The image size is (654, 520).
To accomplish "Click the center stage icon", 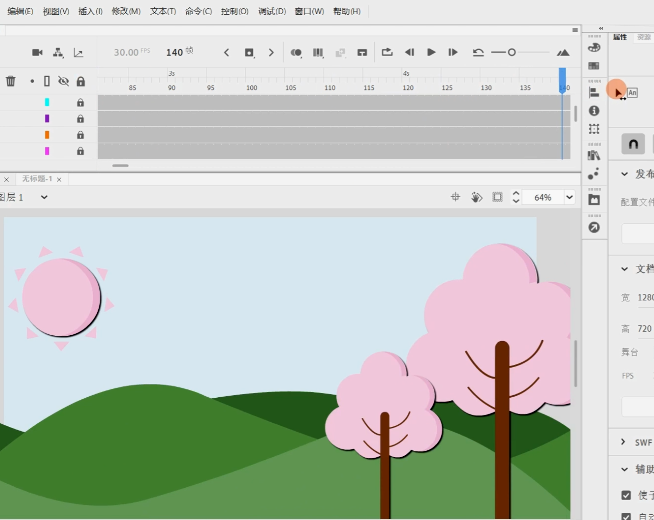I will tap(455, 197).
